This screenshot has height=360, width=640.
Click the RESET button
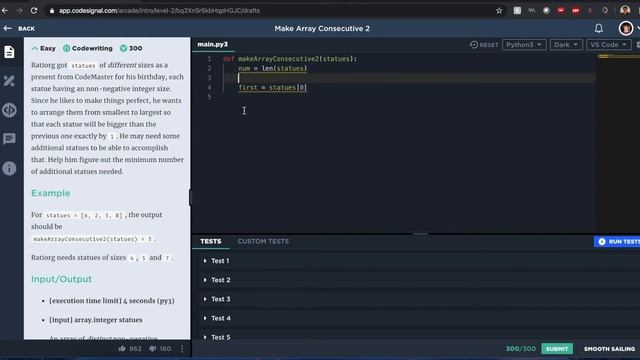tap(484, 44)
